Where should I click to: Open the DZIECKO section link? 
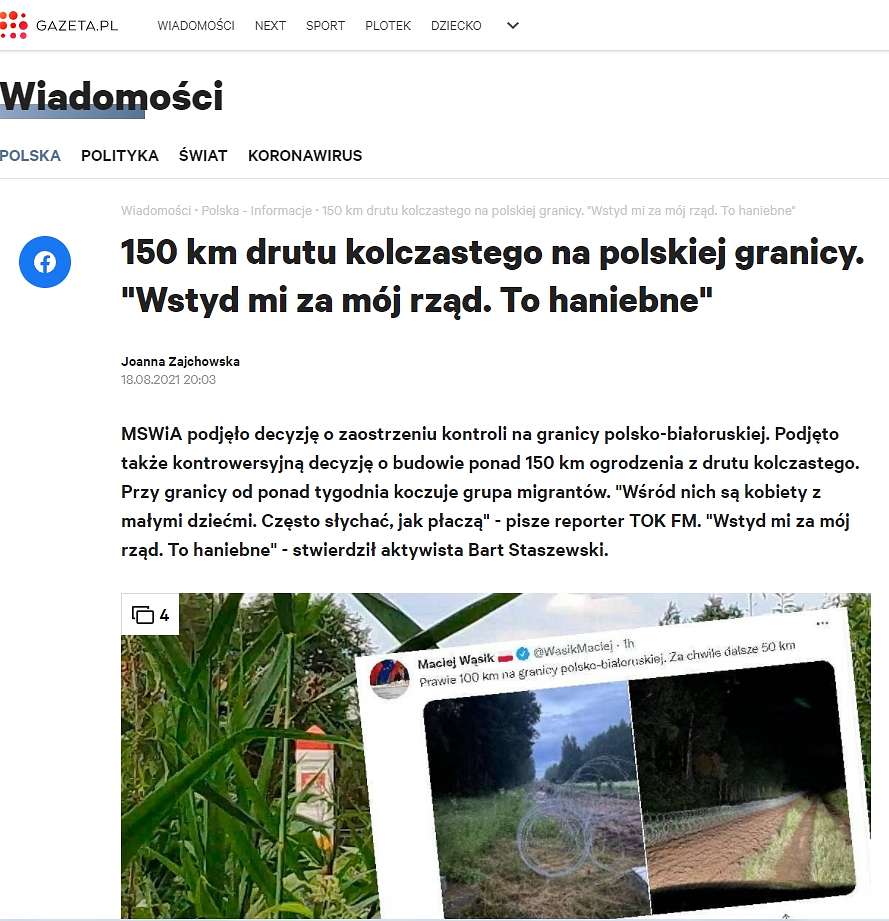(x=456, y=26)
